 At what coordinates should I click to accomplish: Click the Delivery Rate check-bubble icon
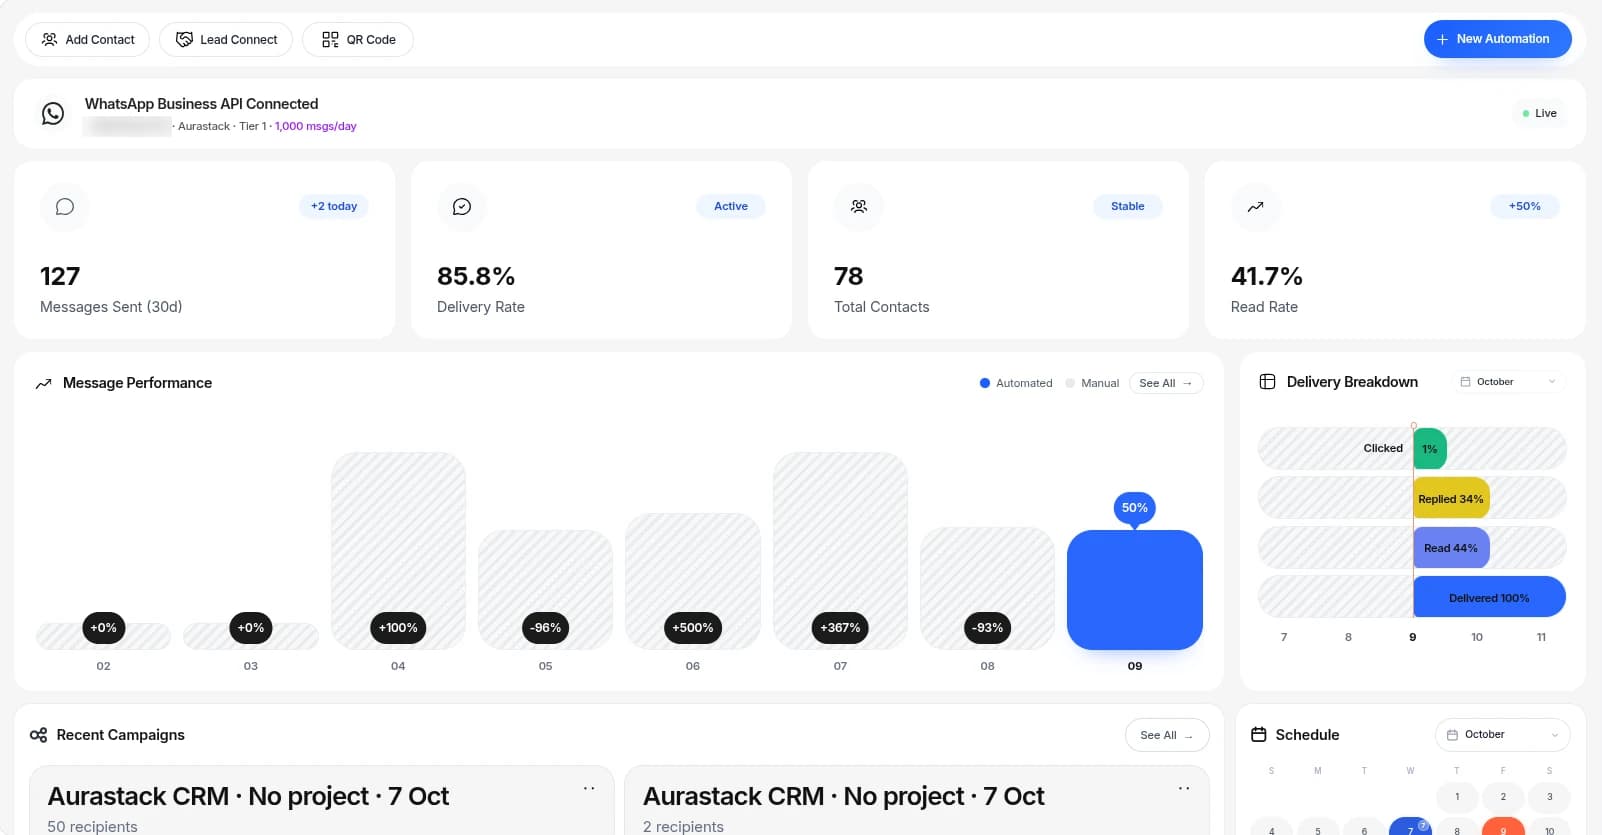click(462, 206)
